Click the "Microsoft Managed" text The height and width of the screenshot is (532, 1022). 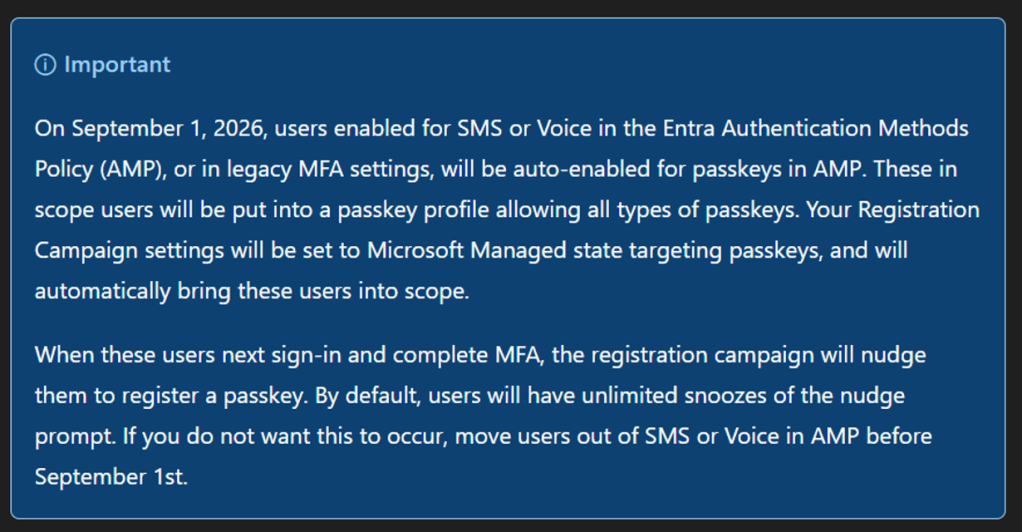[466, 250]
